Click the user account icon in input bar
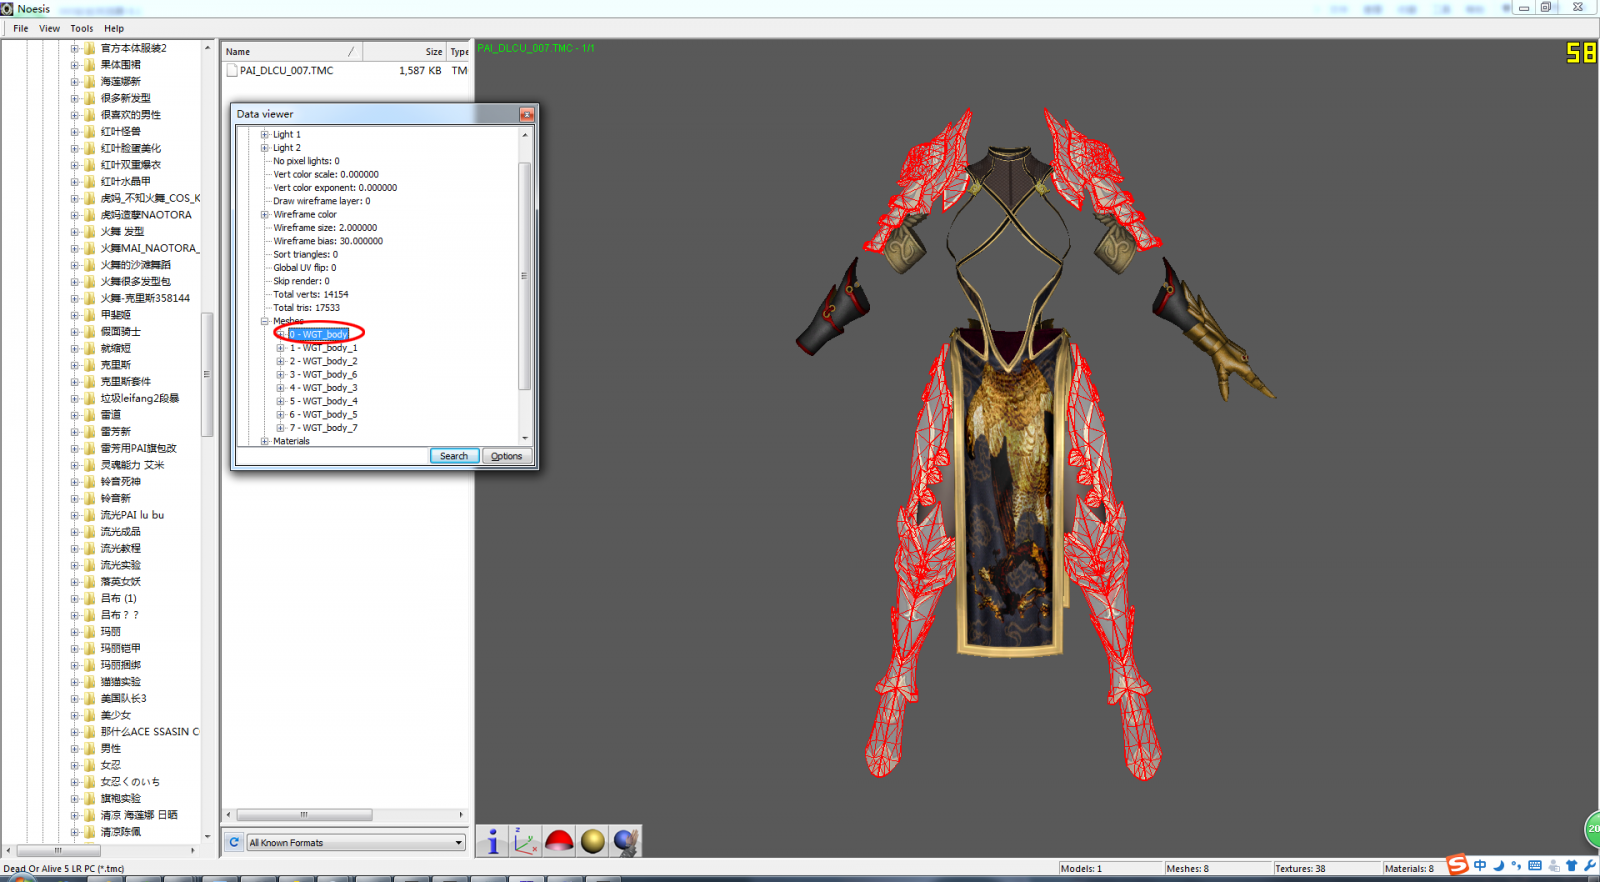This screenshot has height=882, width=1600. (1553, 866)
